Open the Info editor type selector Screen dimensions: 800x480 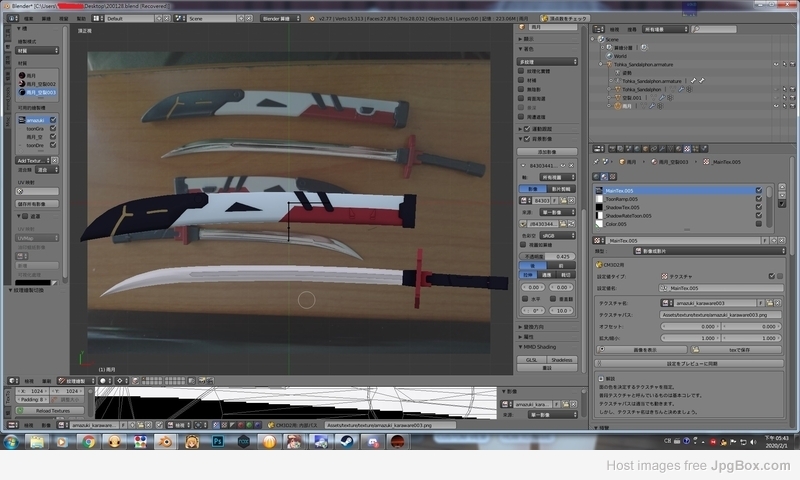click(x=13, y=18)
